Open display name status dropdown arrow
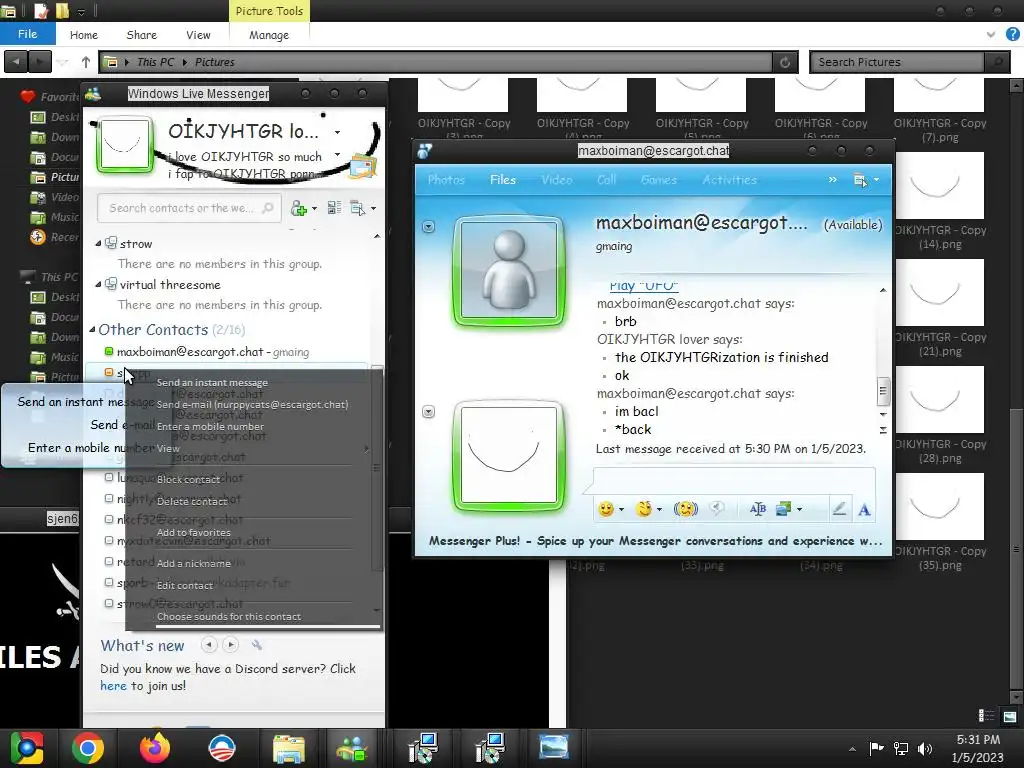The image size is (1024, 768). click(x=337, y=133)
